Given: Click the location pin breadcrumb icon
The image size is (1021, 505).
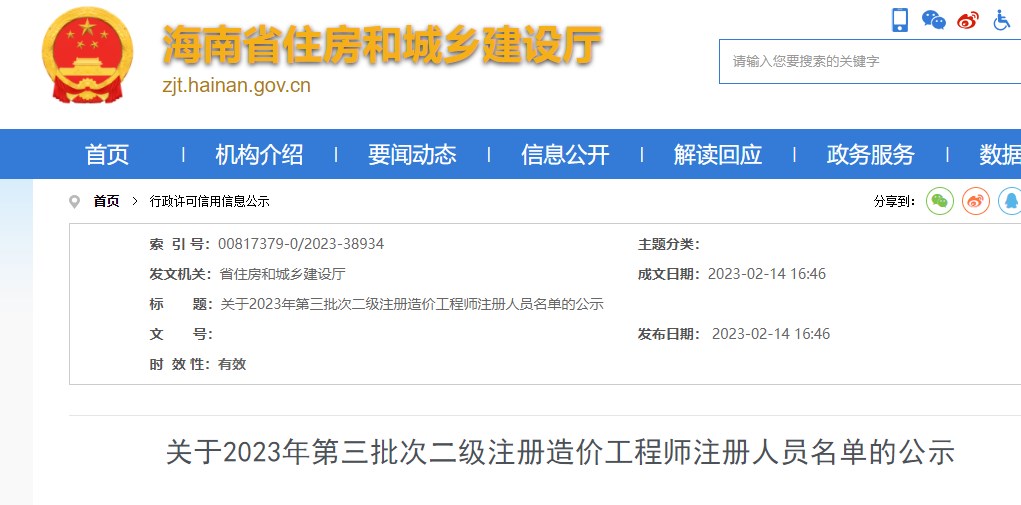Looking at the screenshot, I should coord(74,202).
